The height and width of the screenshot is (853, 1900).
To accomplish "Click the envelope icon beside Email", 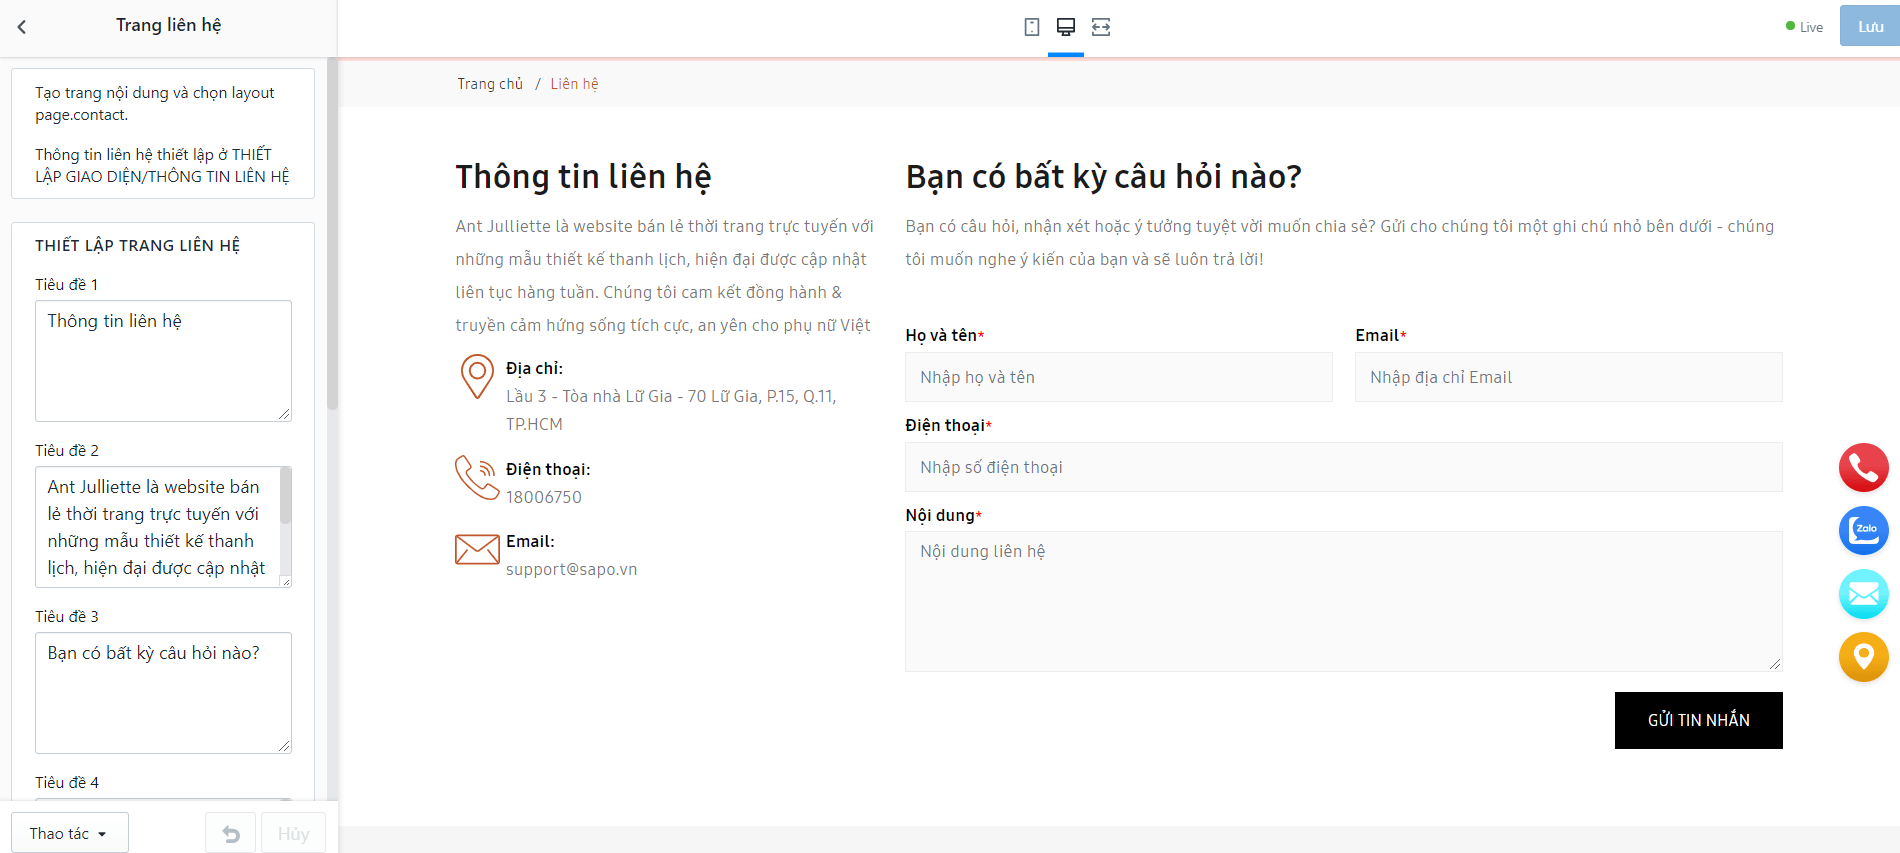I will tap(477, 549).
